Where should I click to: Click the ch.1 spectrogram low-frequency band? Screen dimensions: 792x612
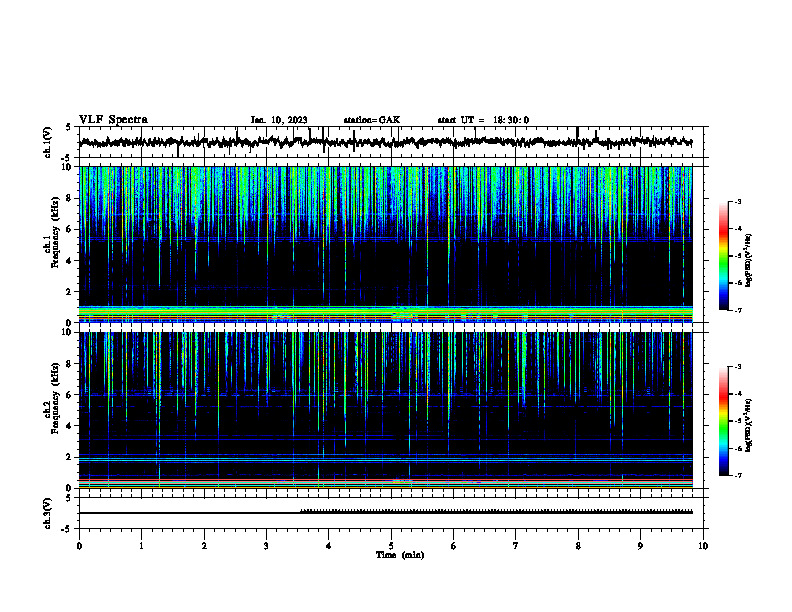pyautogui.click(x=385, y=314)
